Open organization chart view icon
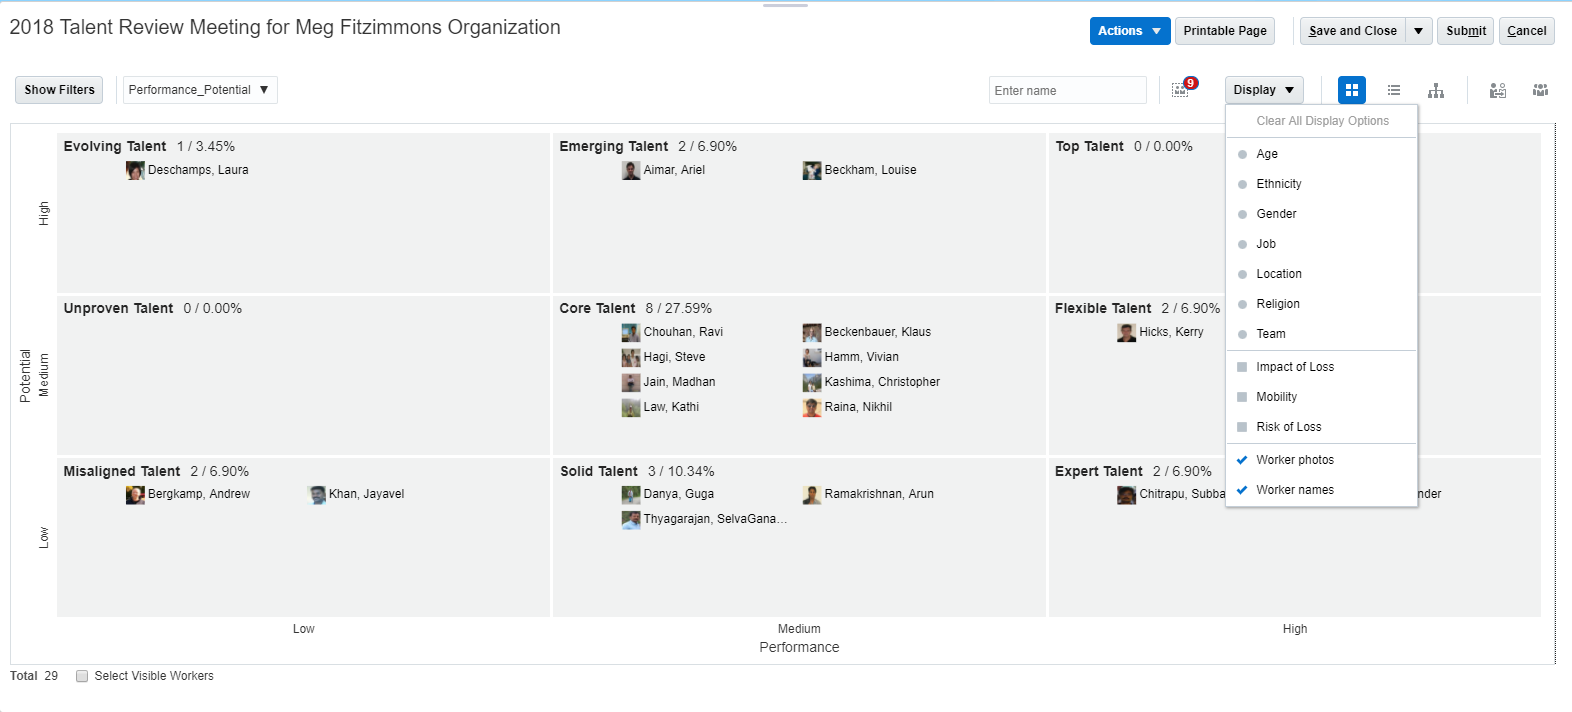This screenshot has height=712, width=1572. click(x=1436, y=90)
